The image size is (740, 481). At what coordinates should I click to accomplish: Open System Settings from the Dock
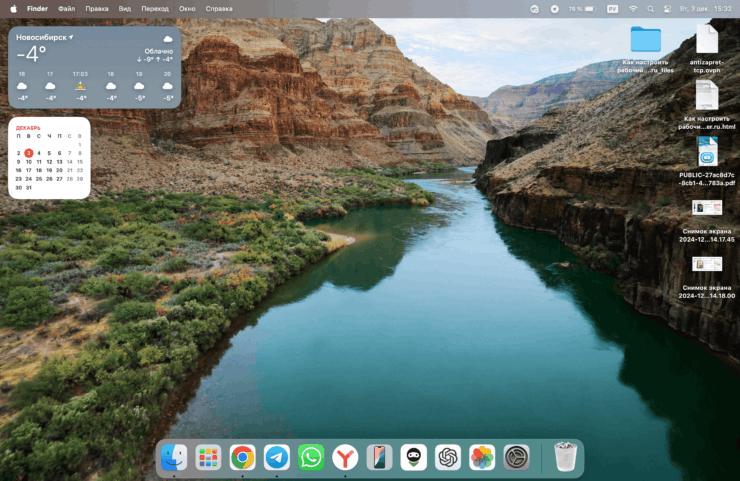516,457
